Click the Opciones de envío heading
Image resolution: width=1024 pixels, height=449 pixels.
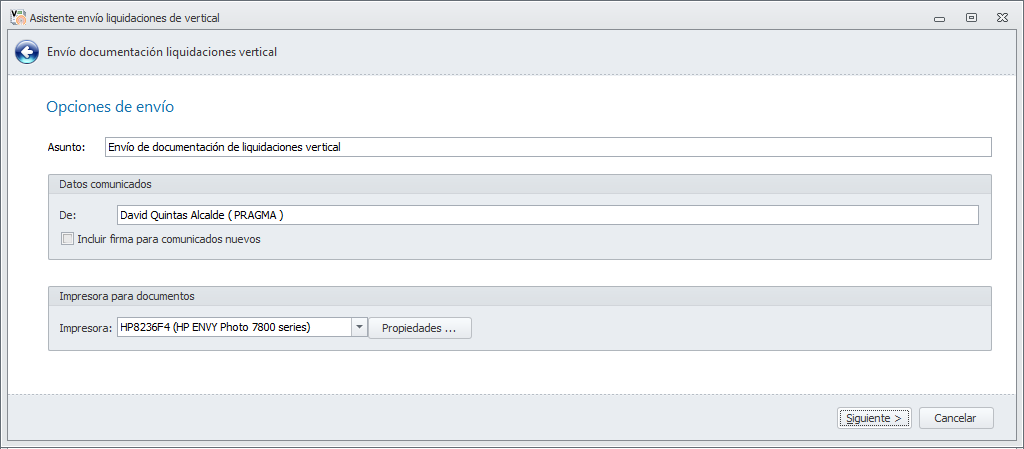[111, 106]
